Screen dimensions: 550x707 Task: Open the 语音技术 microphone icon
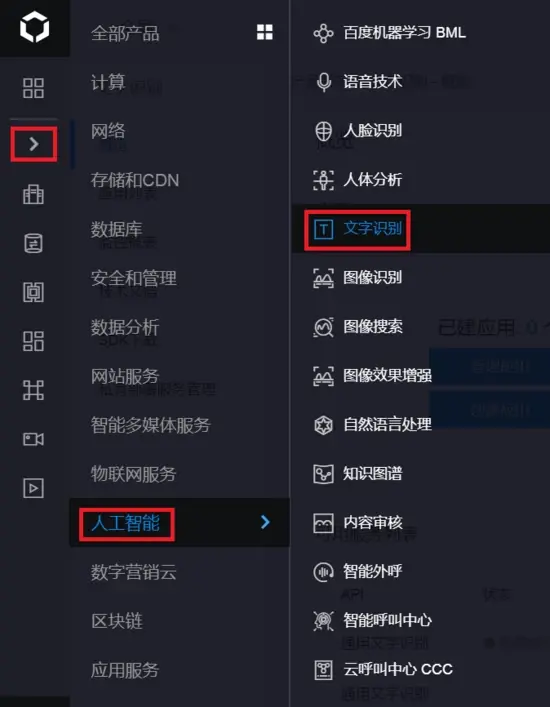[x=323, y=82]
